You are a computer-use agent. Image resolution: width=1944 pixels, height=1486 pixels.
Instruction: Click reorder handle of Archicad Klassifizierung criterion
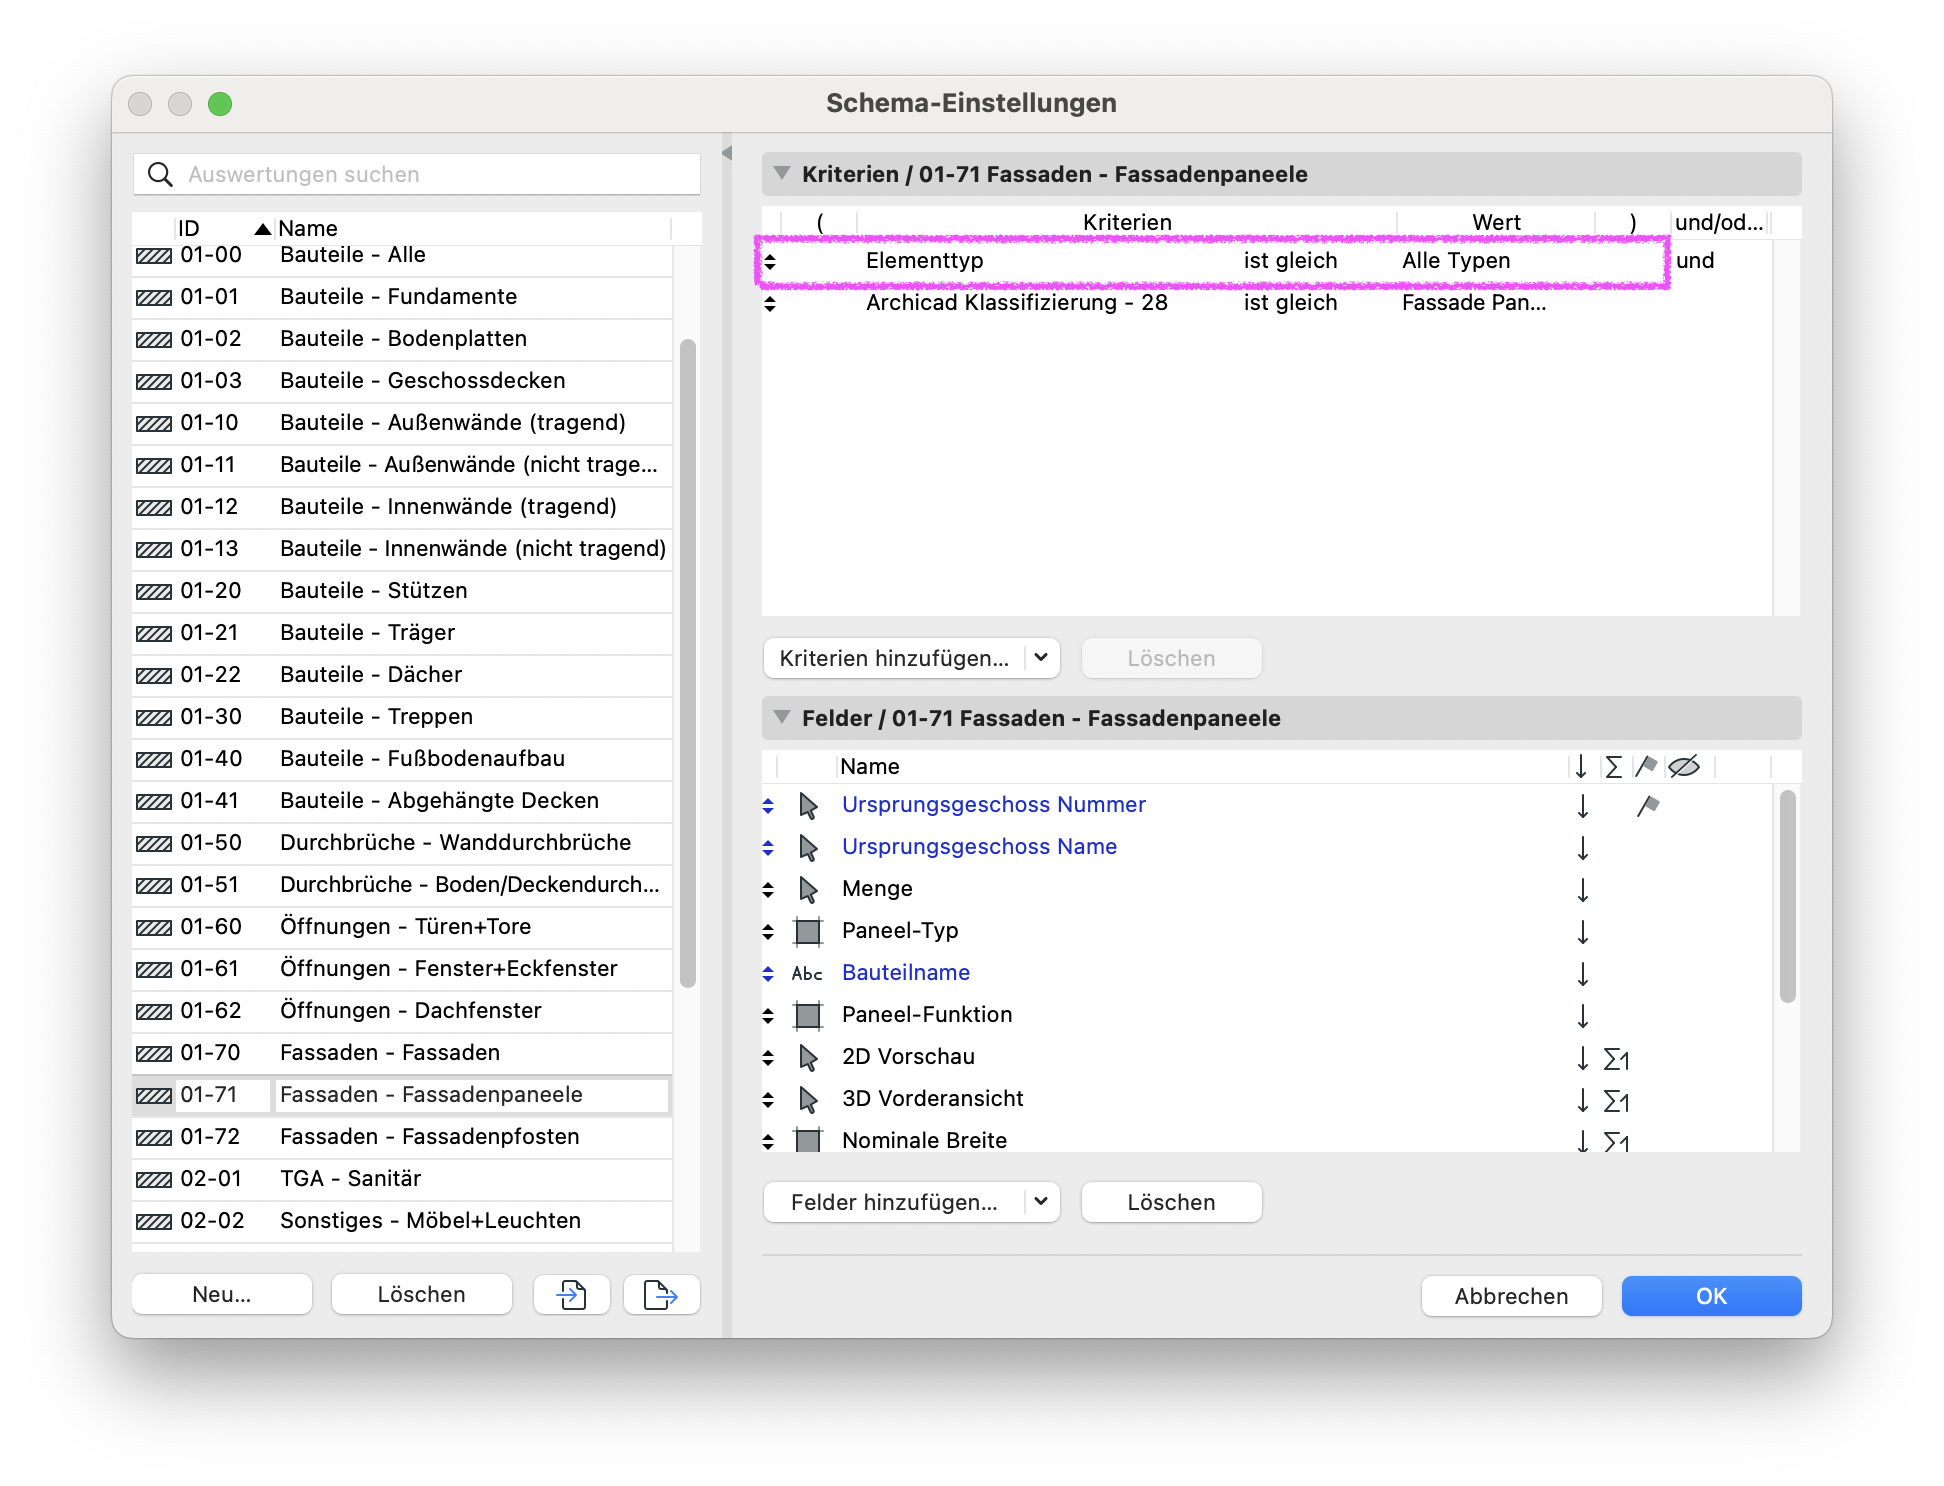(x=770, y=304)
